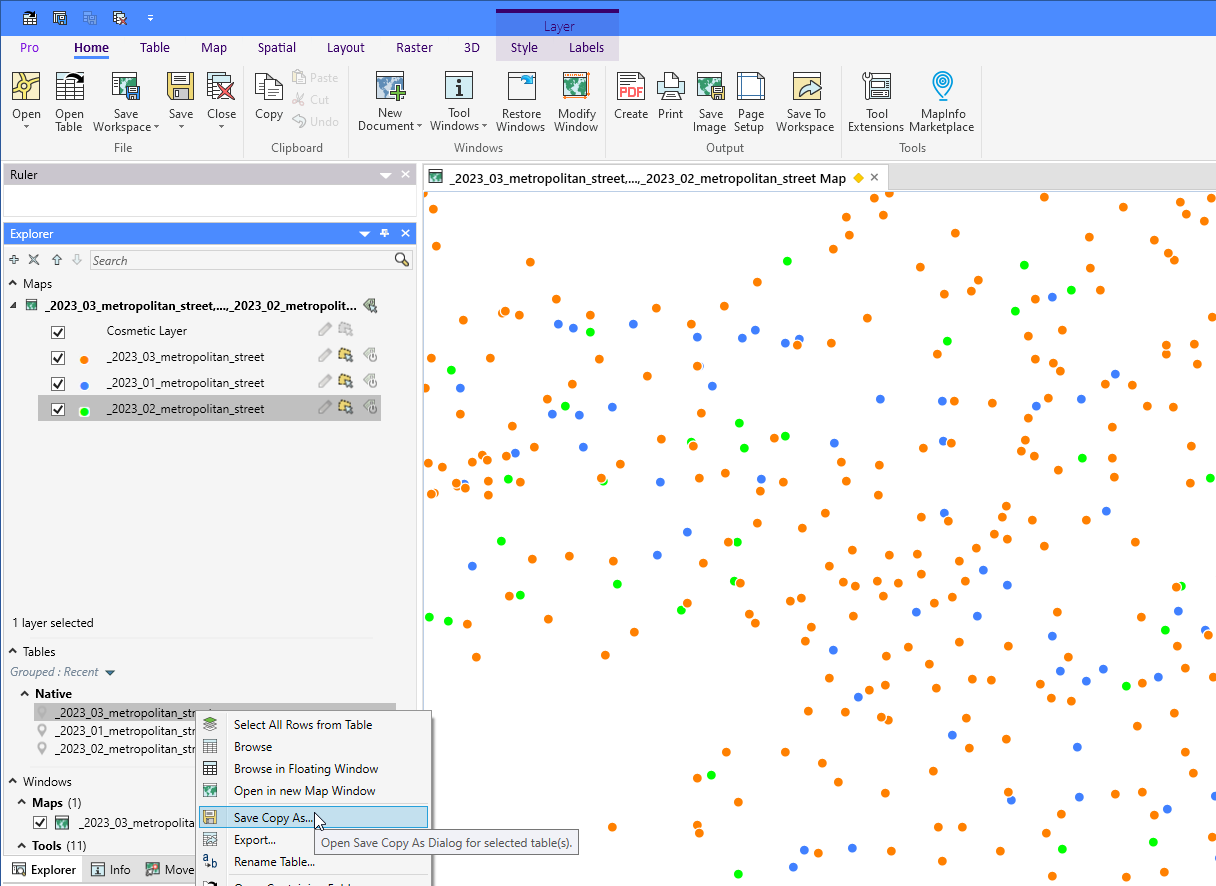Toggle the selectable icon on _2023_02_metropolitan_street layer
The image size is (1216, 886).
coord(346,407)
